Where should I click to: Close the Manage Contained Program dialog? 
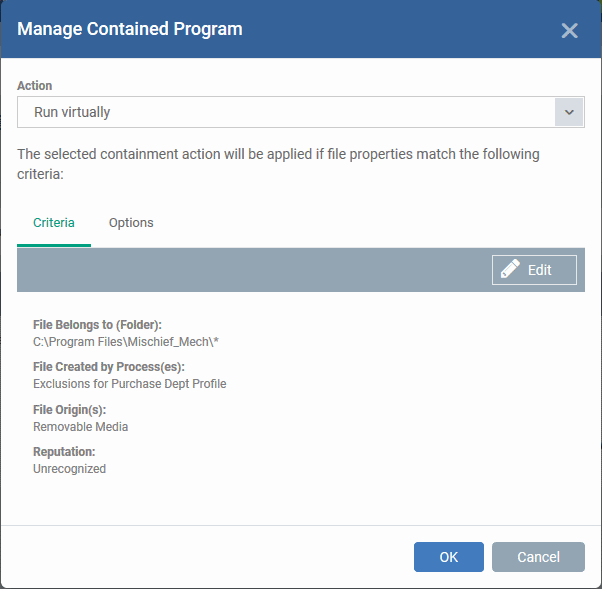click(x=569, y=31)
